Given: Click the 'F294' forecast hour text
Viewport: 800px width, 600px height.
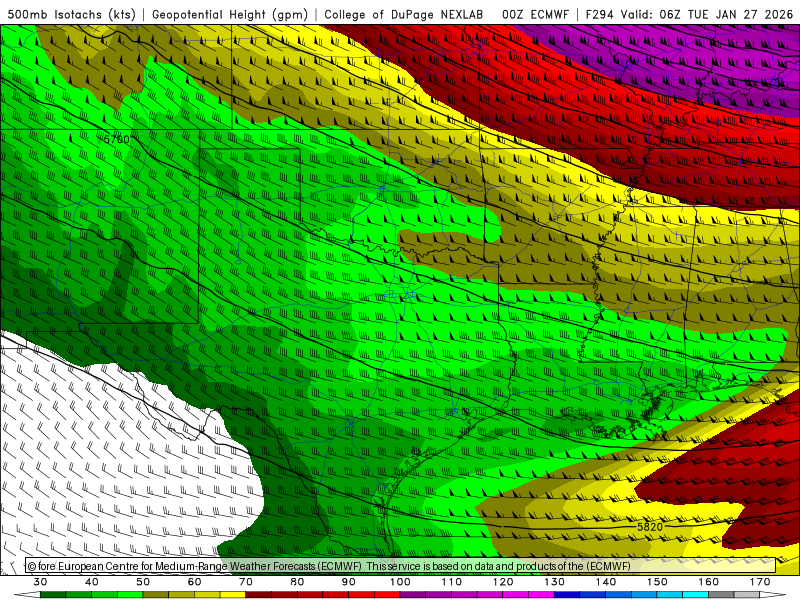Looking at the screenshot, I should point(599,15).
